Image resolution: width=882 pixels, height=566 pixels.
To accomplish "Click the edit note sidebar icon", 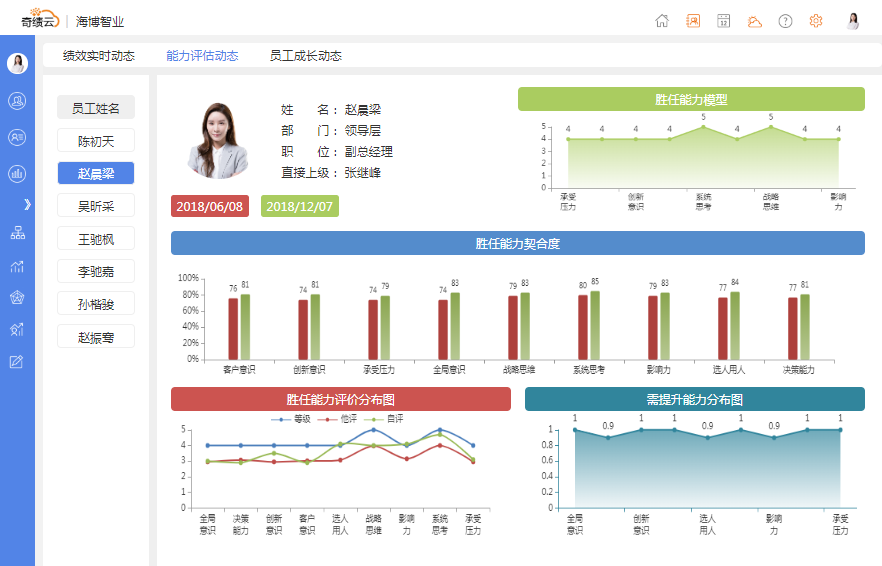I will click(x=17, y=361).
